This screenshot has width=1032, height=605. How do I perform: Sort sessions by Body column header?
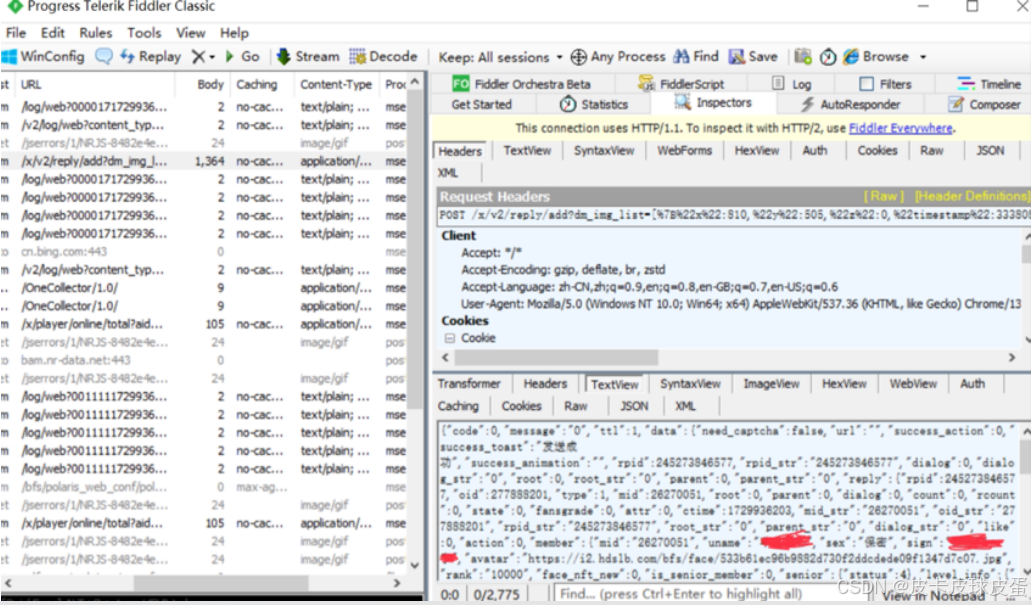coord(210,84)
